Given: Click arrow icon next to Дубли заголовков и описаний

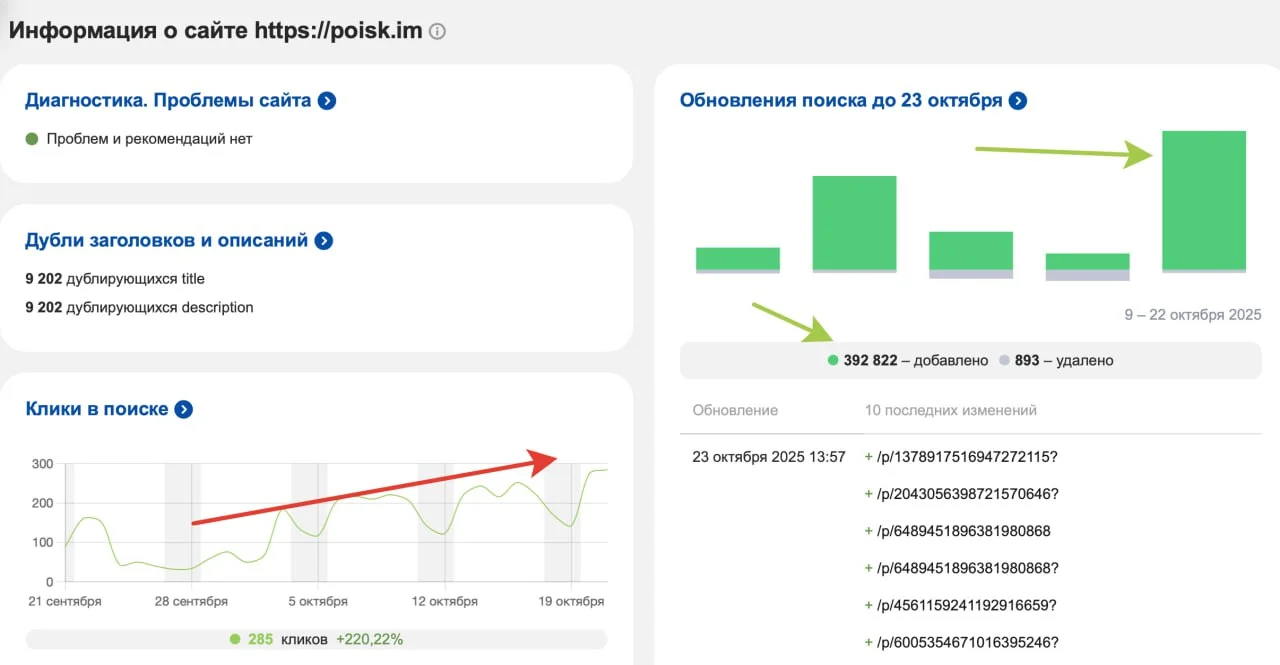Looking at the screenshot, I should [324, 241].
